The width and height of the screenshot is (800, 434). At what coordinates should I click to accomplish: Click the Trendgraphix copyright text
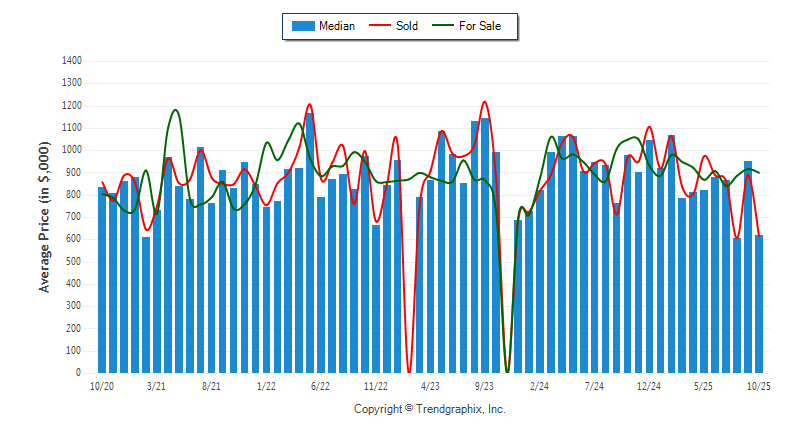coord(430,409)
